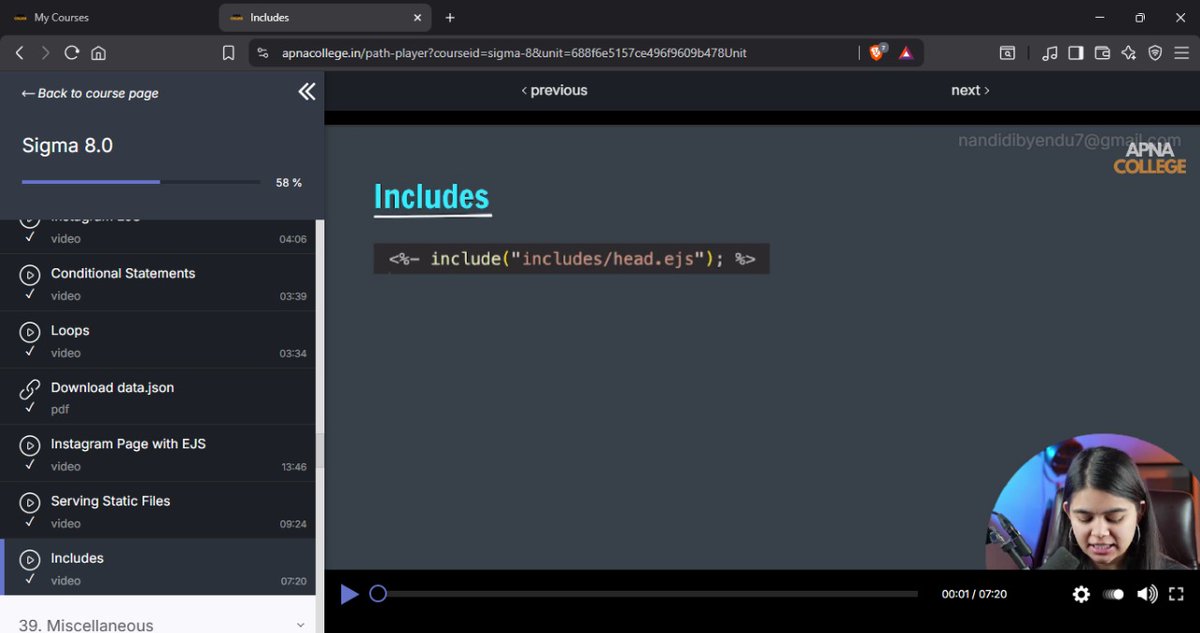Open video player settings gear
Image resolution: width=1200 pixels, height=633 pixels.
click(1081, 594)
